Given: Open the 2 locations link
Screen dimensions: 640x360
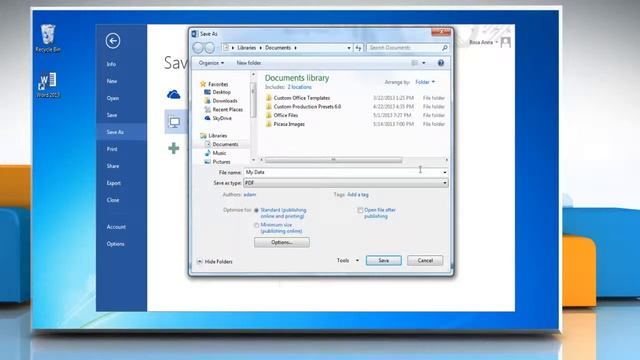Looking at the screenshot, I should pos(299,87).
